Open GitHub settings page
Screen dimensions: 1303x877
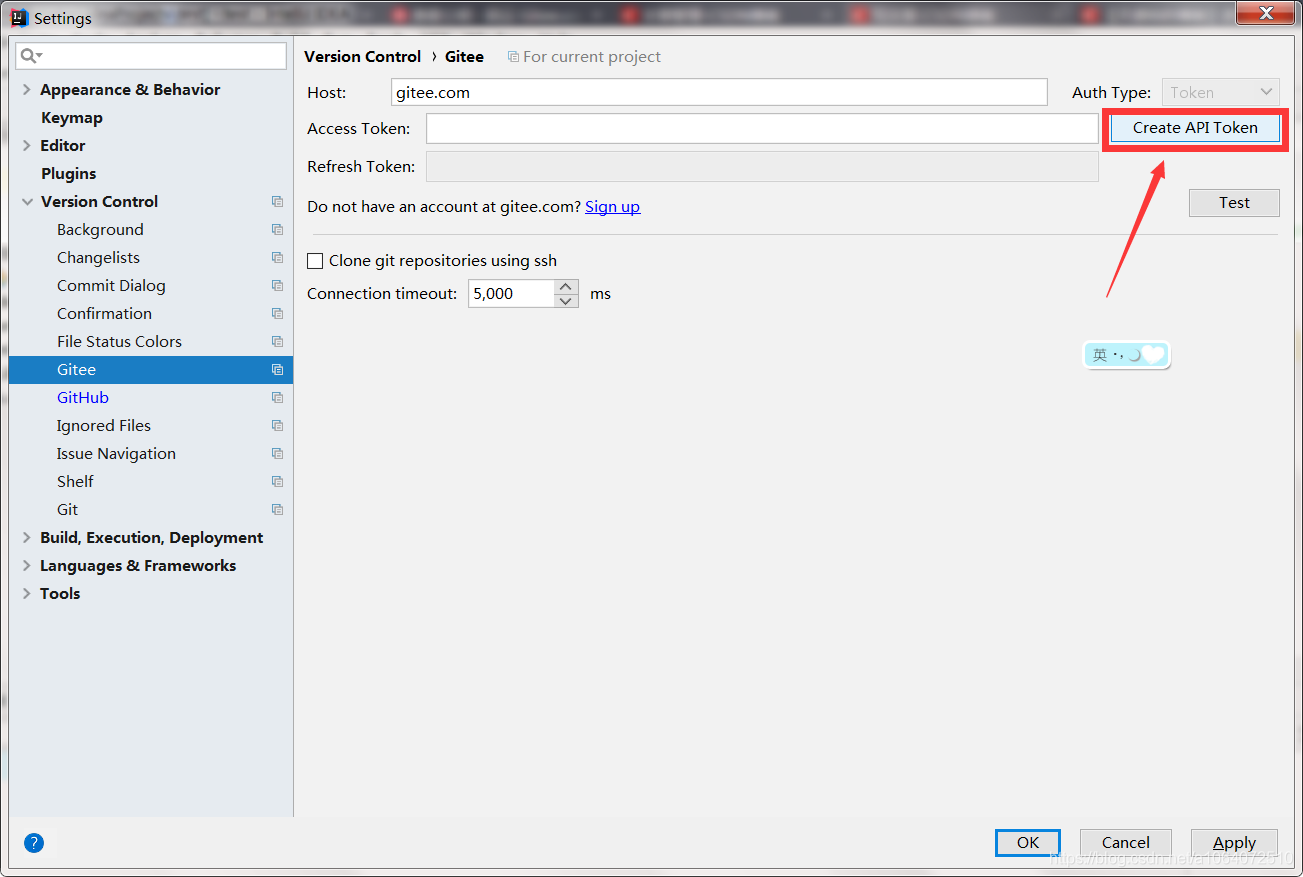pos(83,398)
